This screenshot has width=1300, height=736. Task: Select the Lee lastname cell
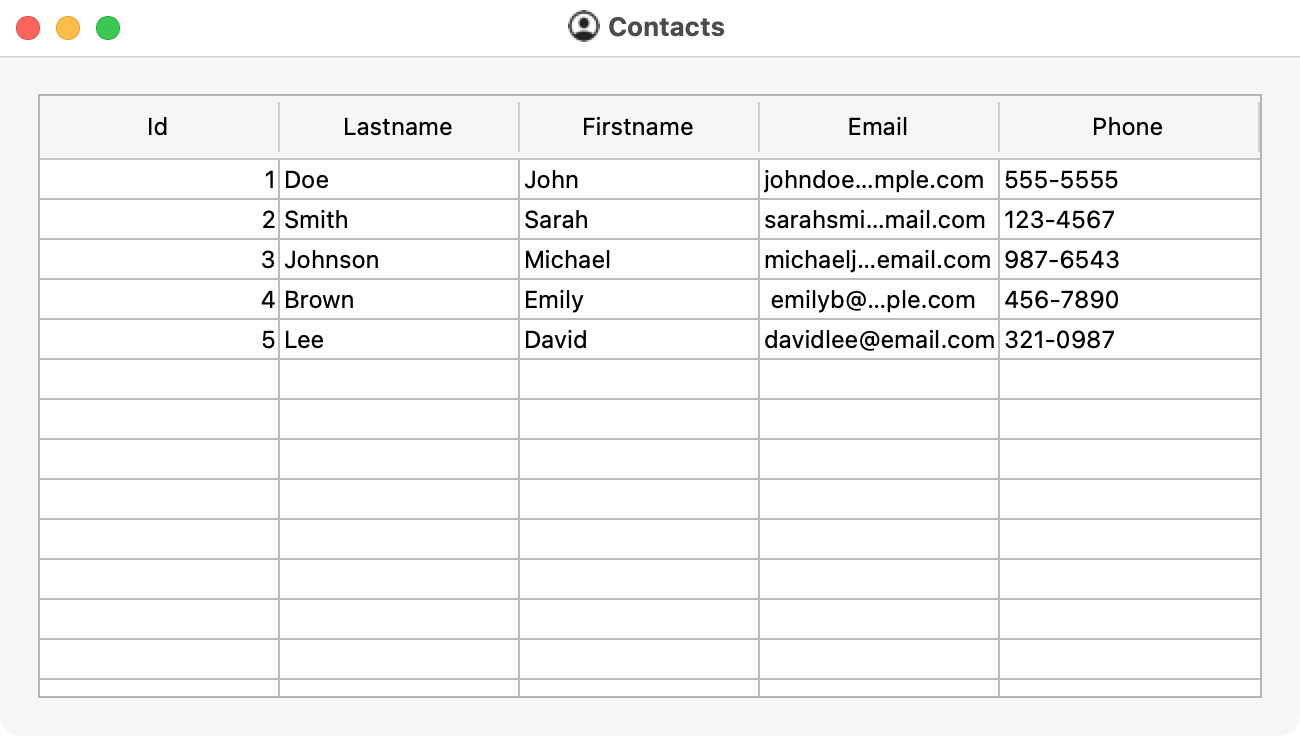click(x=398, y=340)
